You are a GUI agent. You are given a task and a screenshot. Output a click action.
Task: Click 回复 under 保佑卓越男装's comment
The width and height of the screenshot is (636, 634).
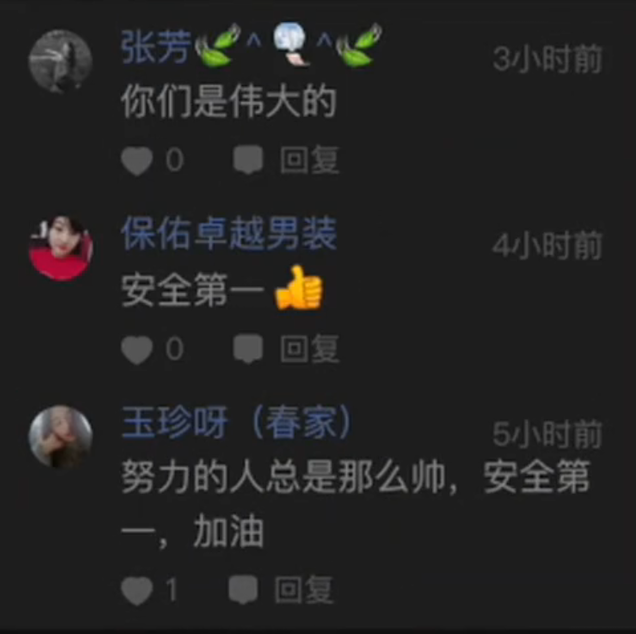click(x=309, y=349)
